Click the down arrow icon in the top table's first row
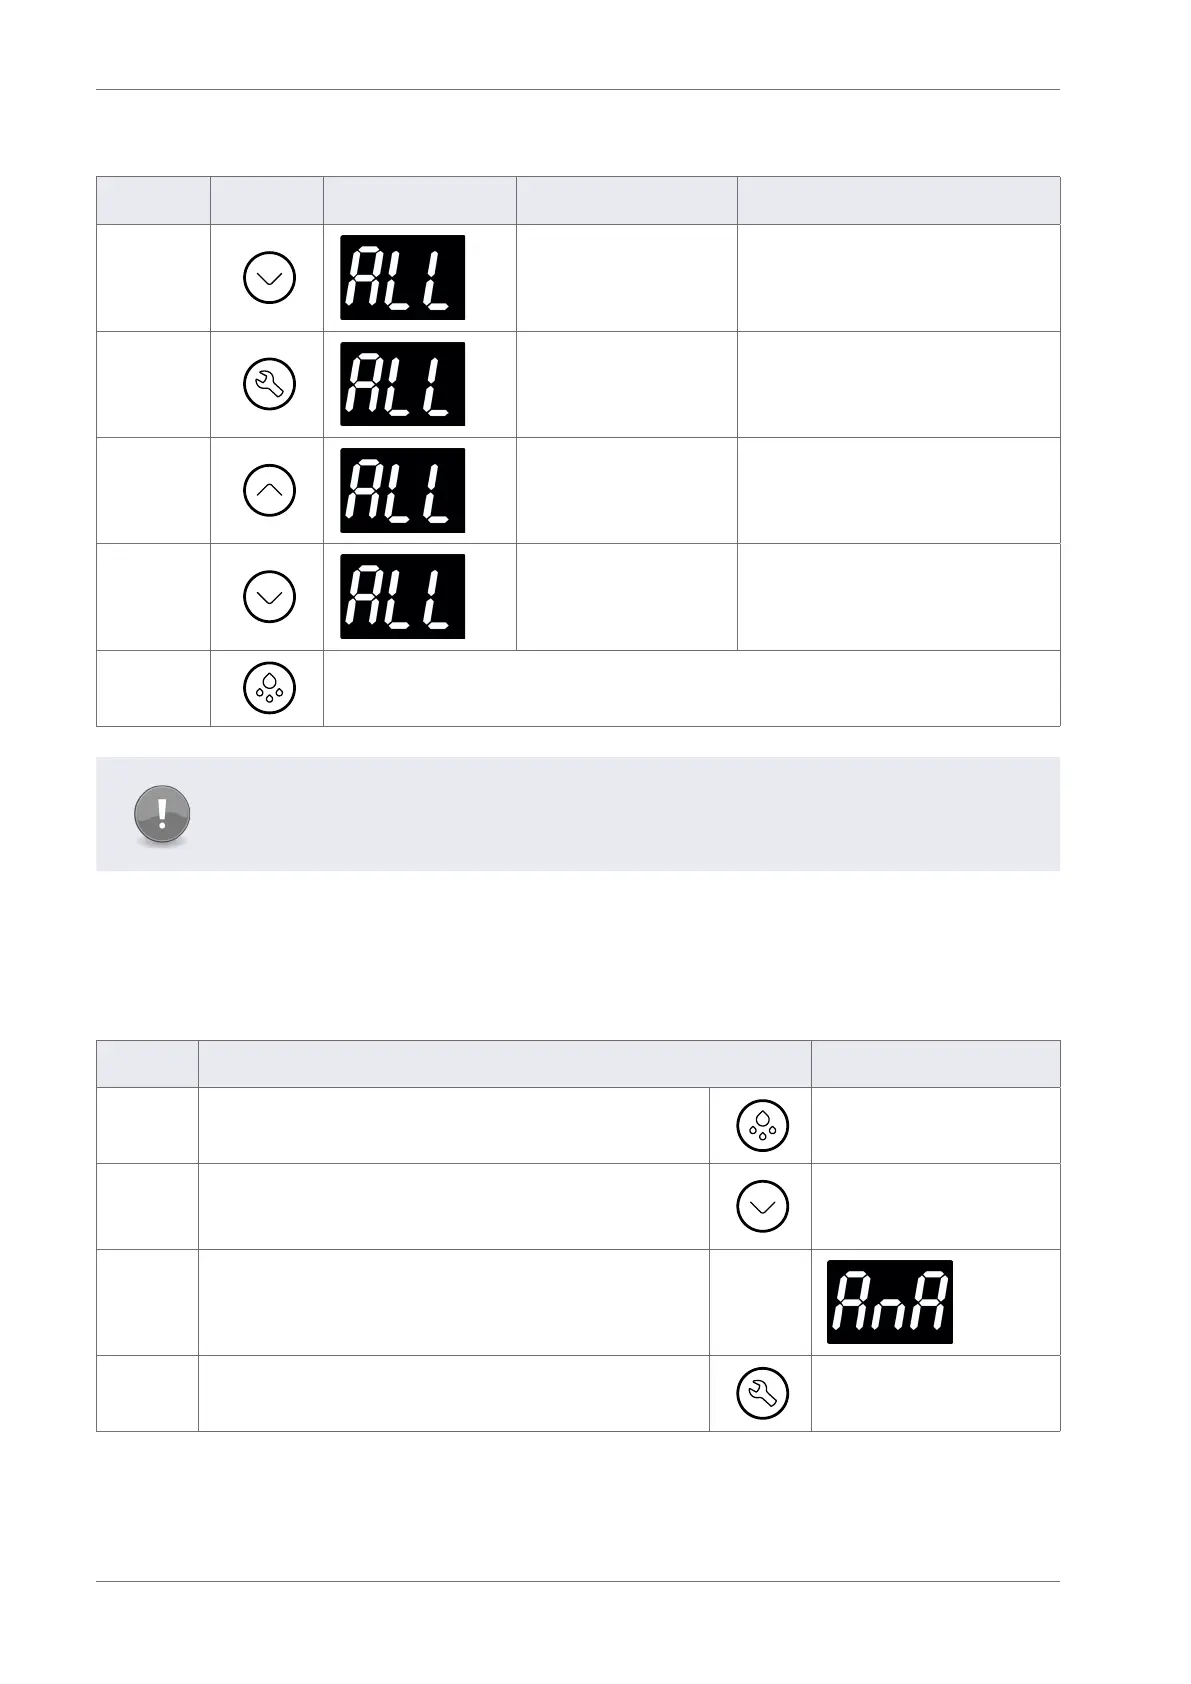Image resolution: width=1191 pixels, height=1684 pixels. point(269,278)
